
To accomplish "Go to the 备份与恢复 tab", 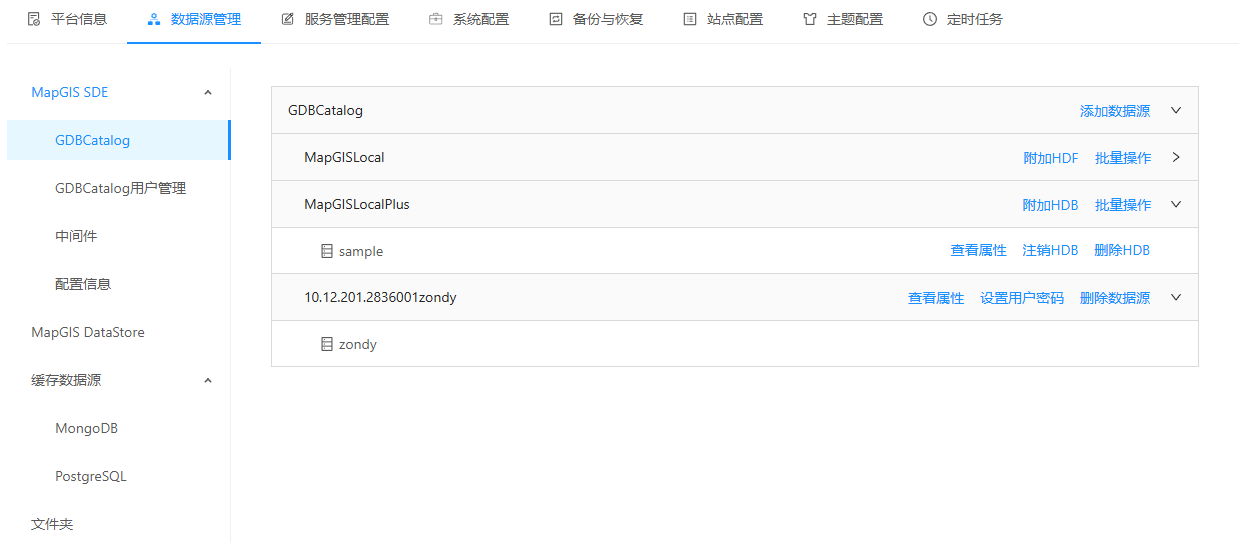I will click(x=596, y=19).
